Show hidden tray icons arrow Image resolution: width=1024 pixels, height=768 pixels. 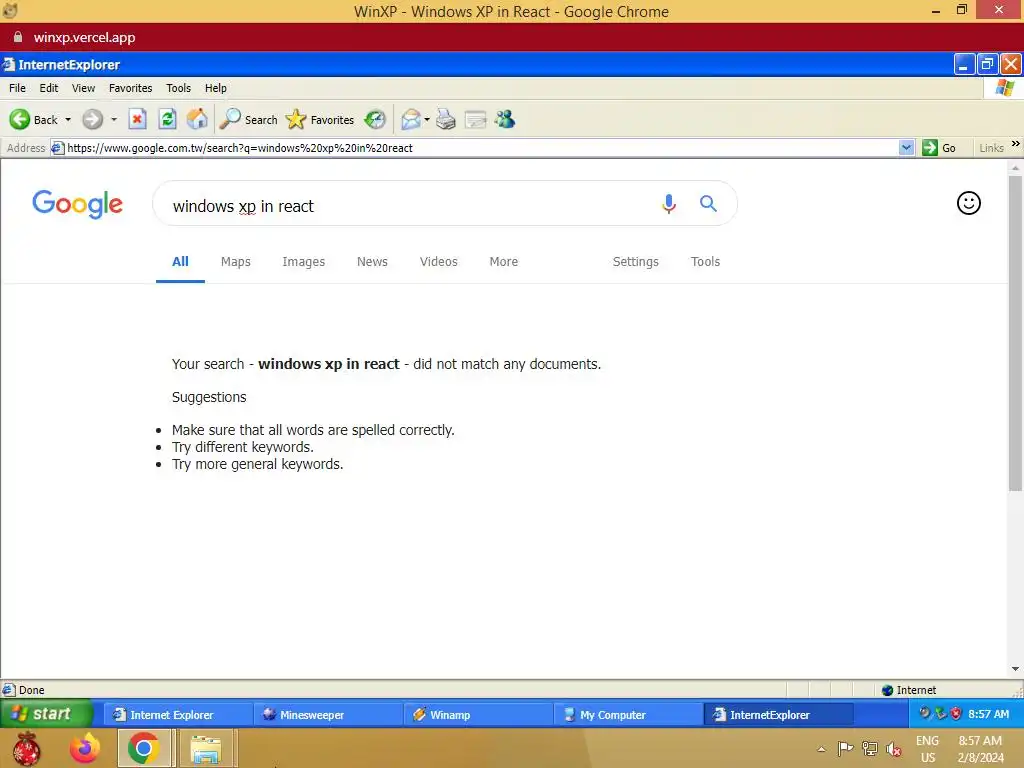pyautogui.click(x=822, y=749)
